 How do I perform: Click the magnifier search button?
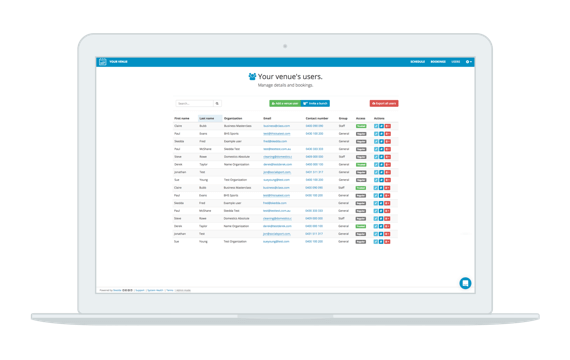(217, 104)
